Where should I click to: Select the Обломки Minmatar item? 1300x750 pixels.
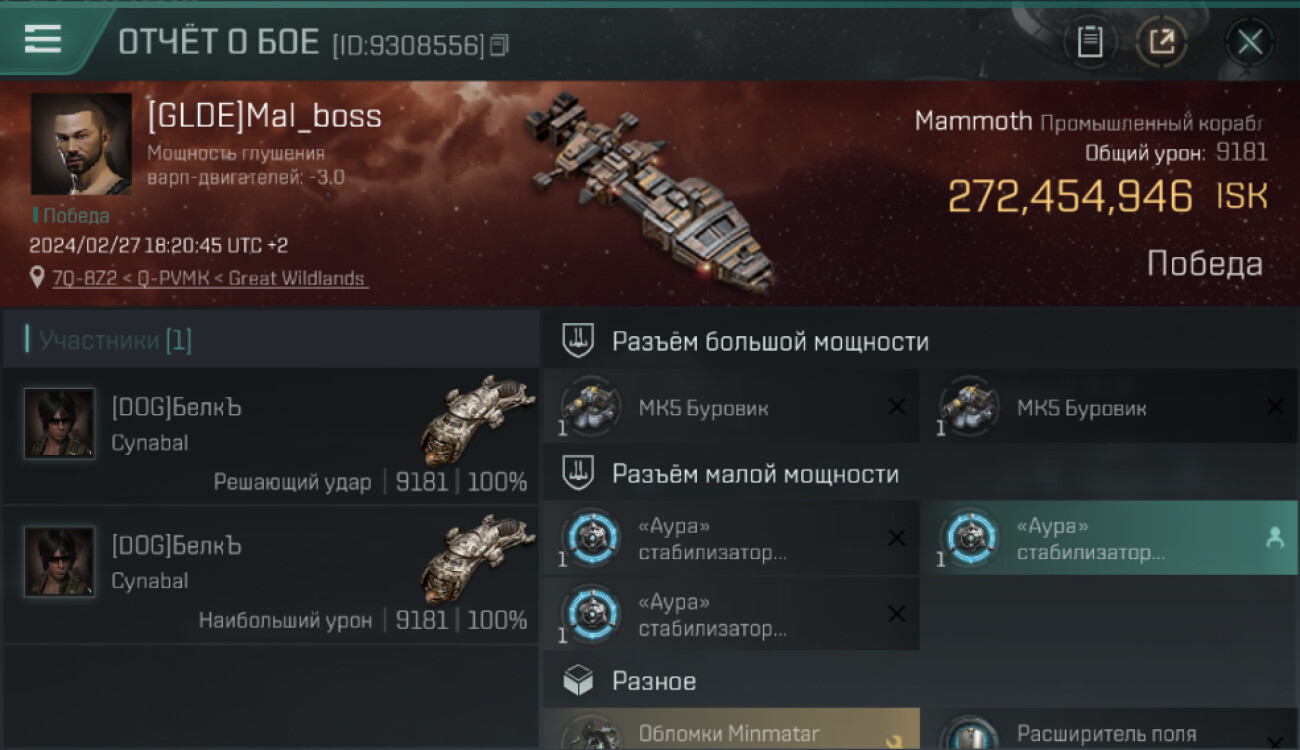pos(731,729)
